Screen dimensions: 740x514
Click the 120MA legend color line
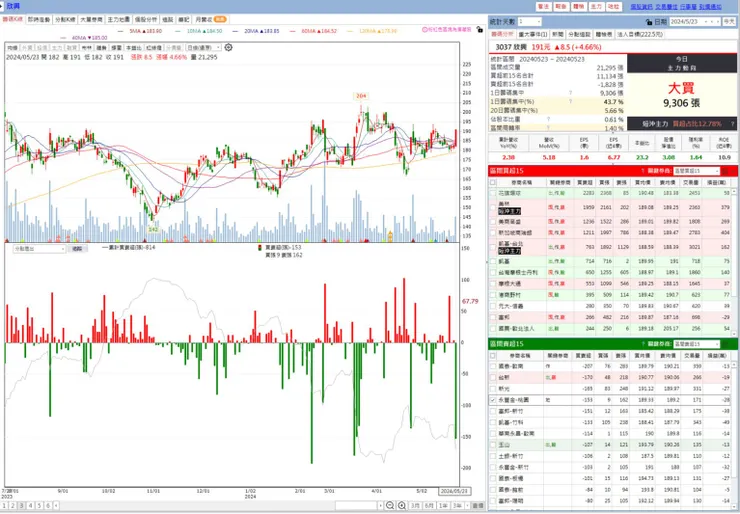350,31
